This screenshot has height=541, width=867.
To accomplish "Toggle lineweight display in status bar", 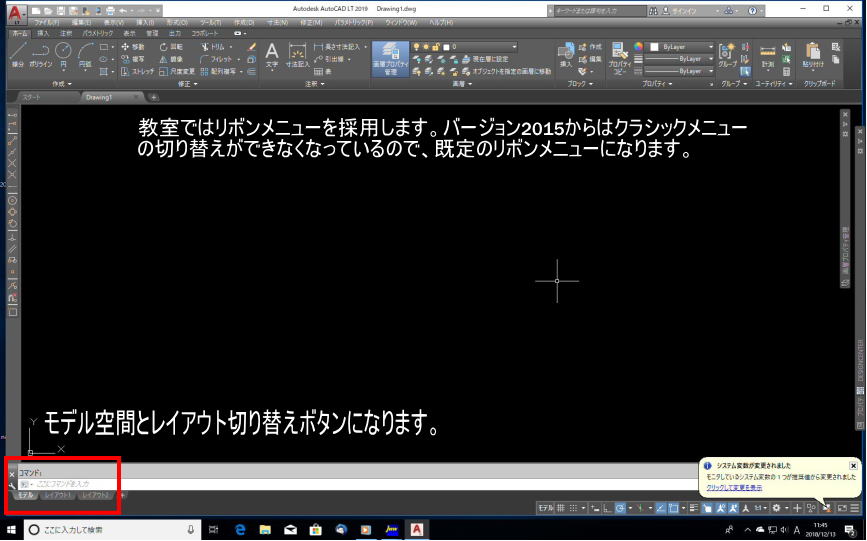I will click(693, 508).
